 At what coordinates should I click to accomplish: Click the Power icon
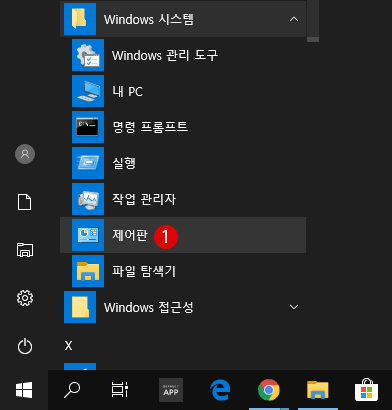coord(25,346)
